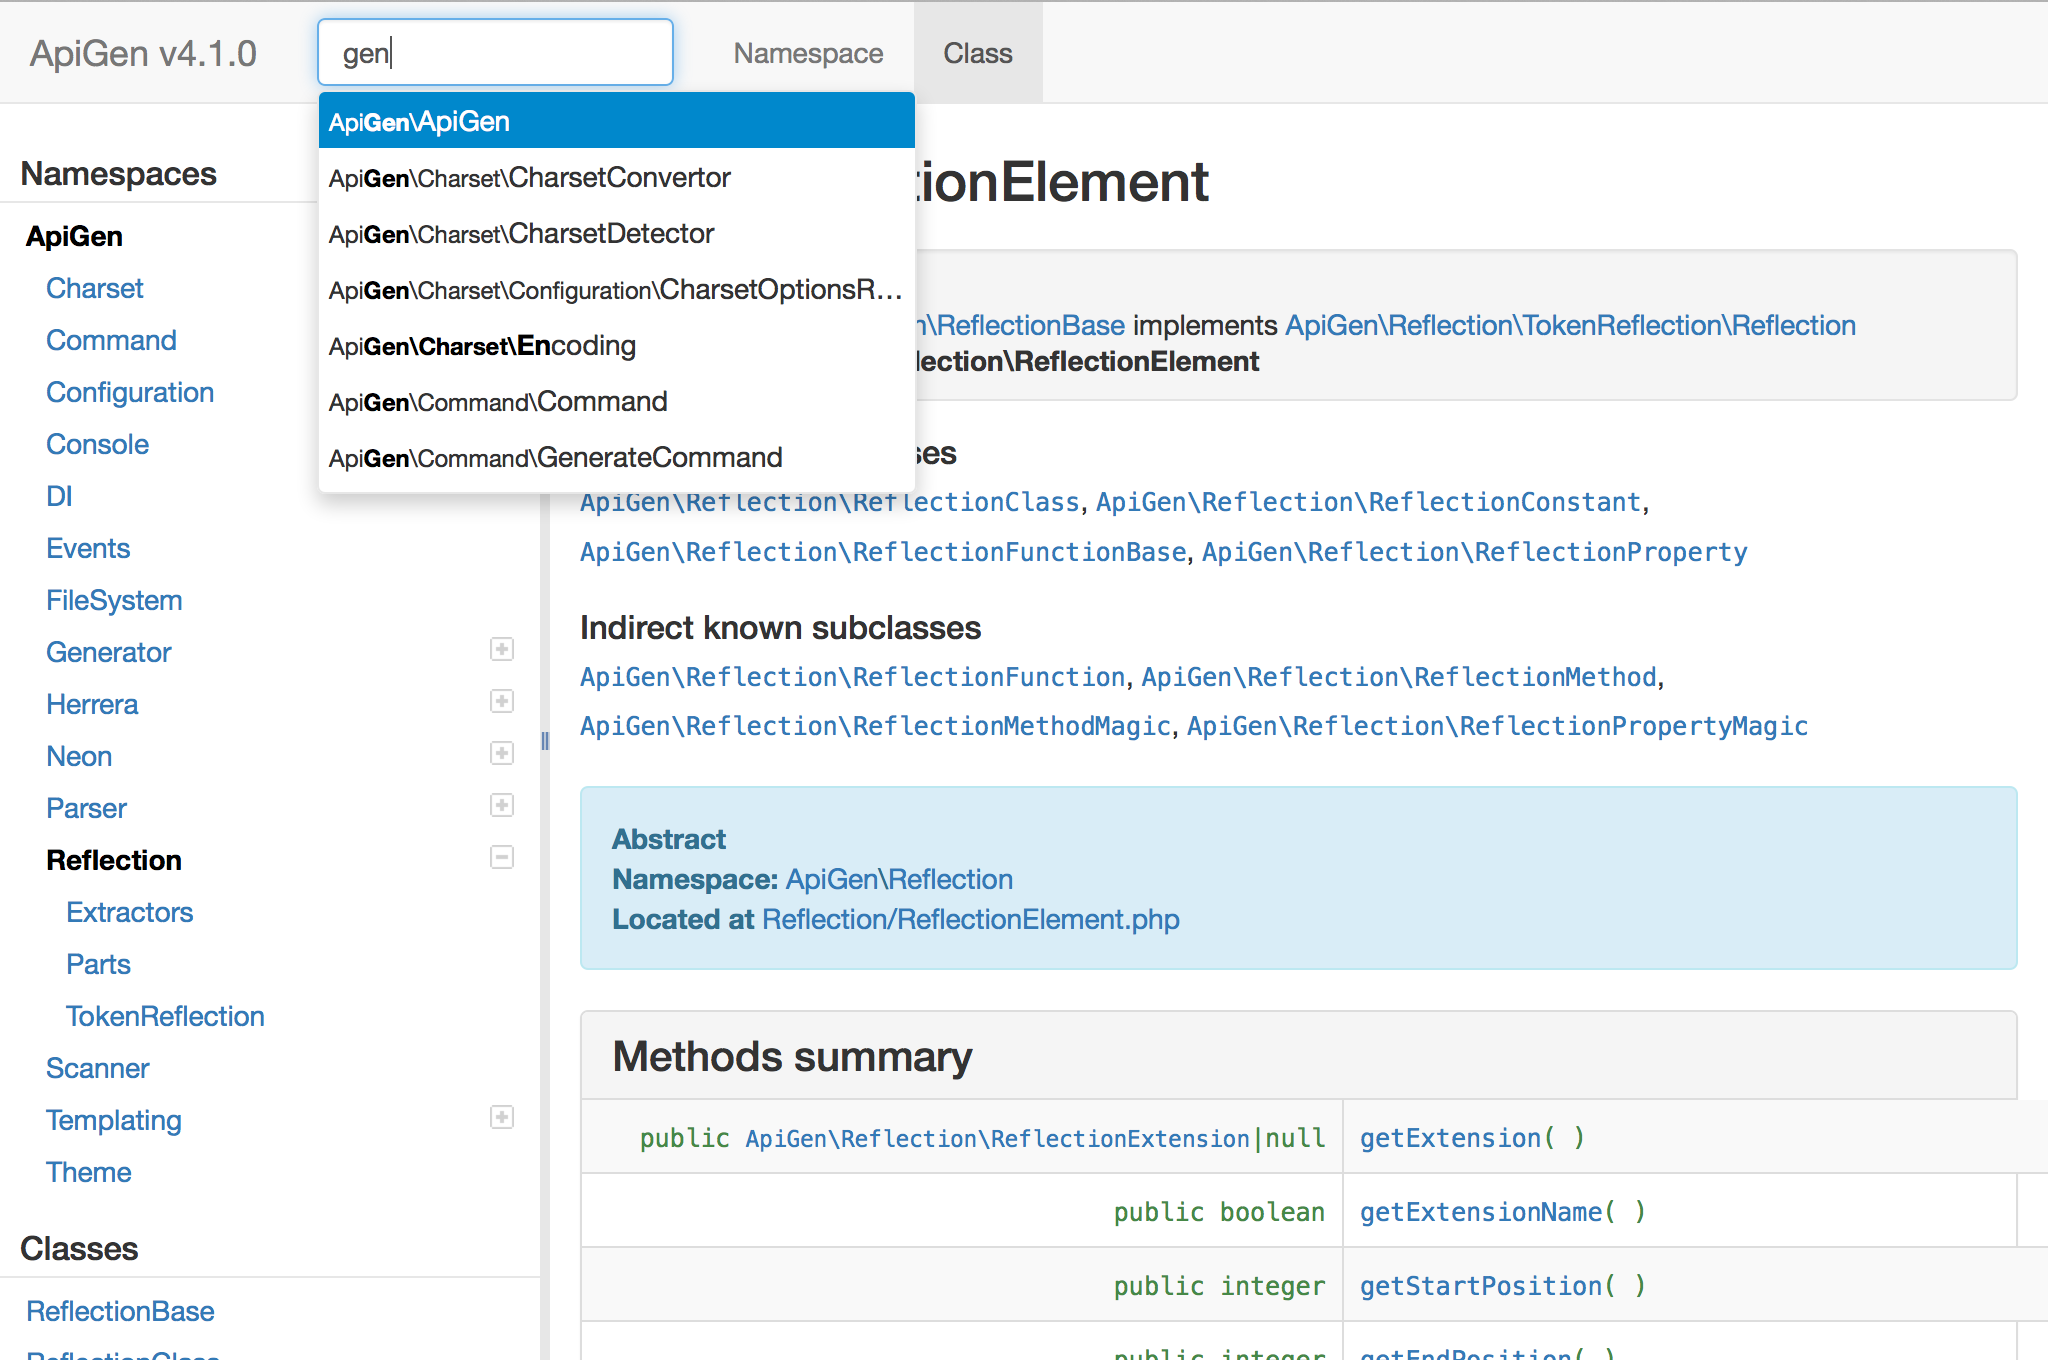Open ReflectionMethodMagic subclass link
This screenshot has width=2048, height=1360.
click(x=875, y=726)
